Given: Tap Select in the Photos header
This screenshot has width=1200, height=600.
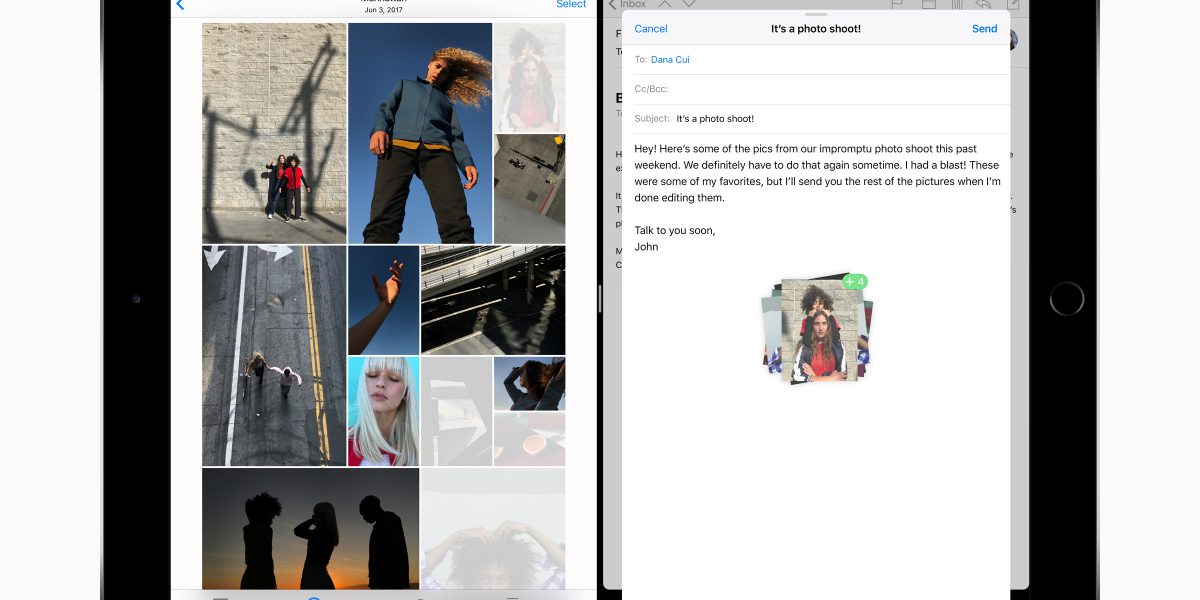Looking at the screenshot, I should pos(571,4).
